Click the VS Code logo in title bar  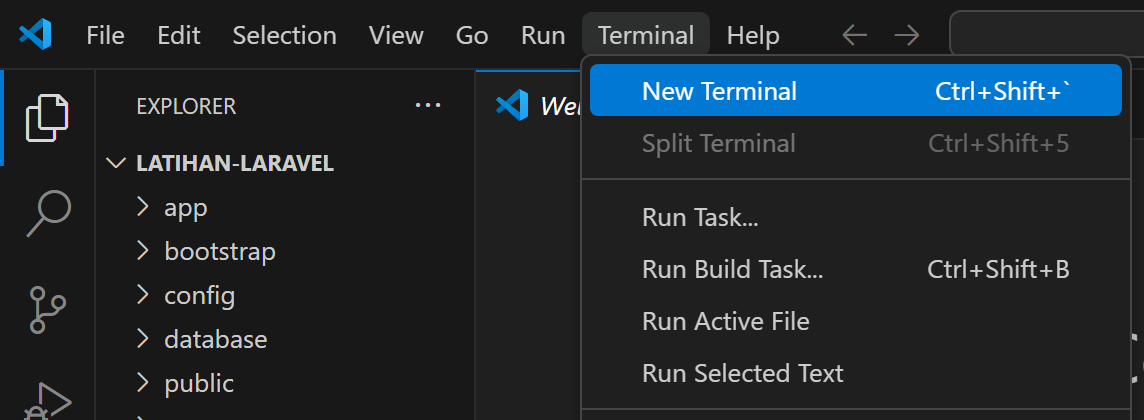pos(35,35)
